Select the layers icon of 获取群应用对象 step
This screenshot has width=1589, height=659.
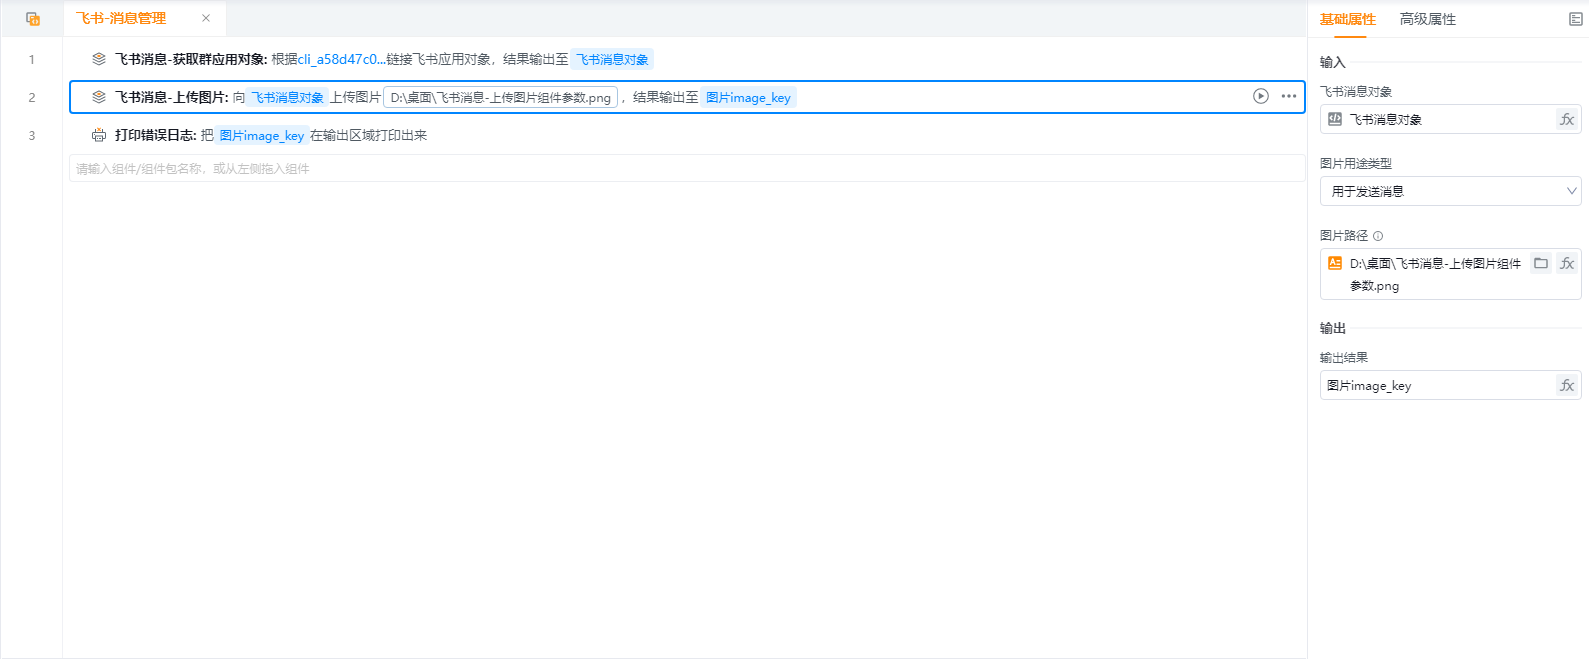[x=99, y=59]
